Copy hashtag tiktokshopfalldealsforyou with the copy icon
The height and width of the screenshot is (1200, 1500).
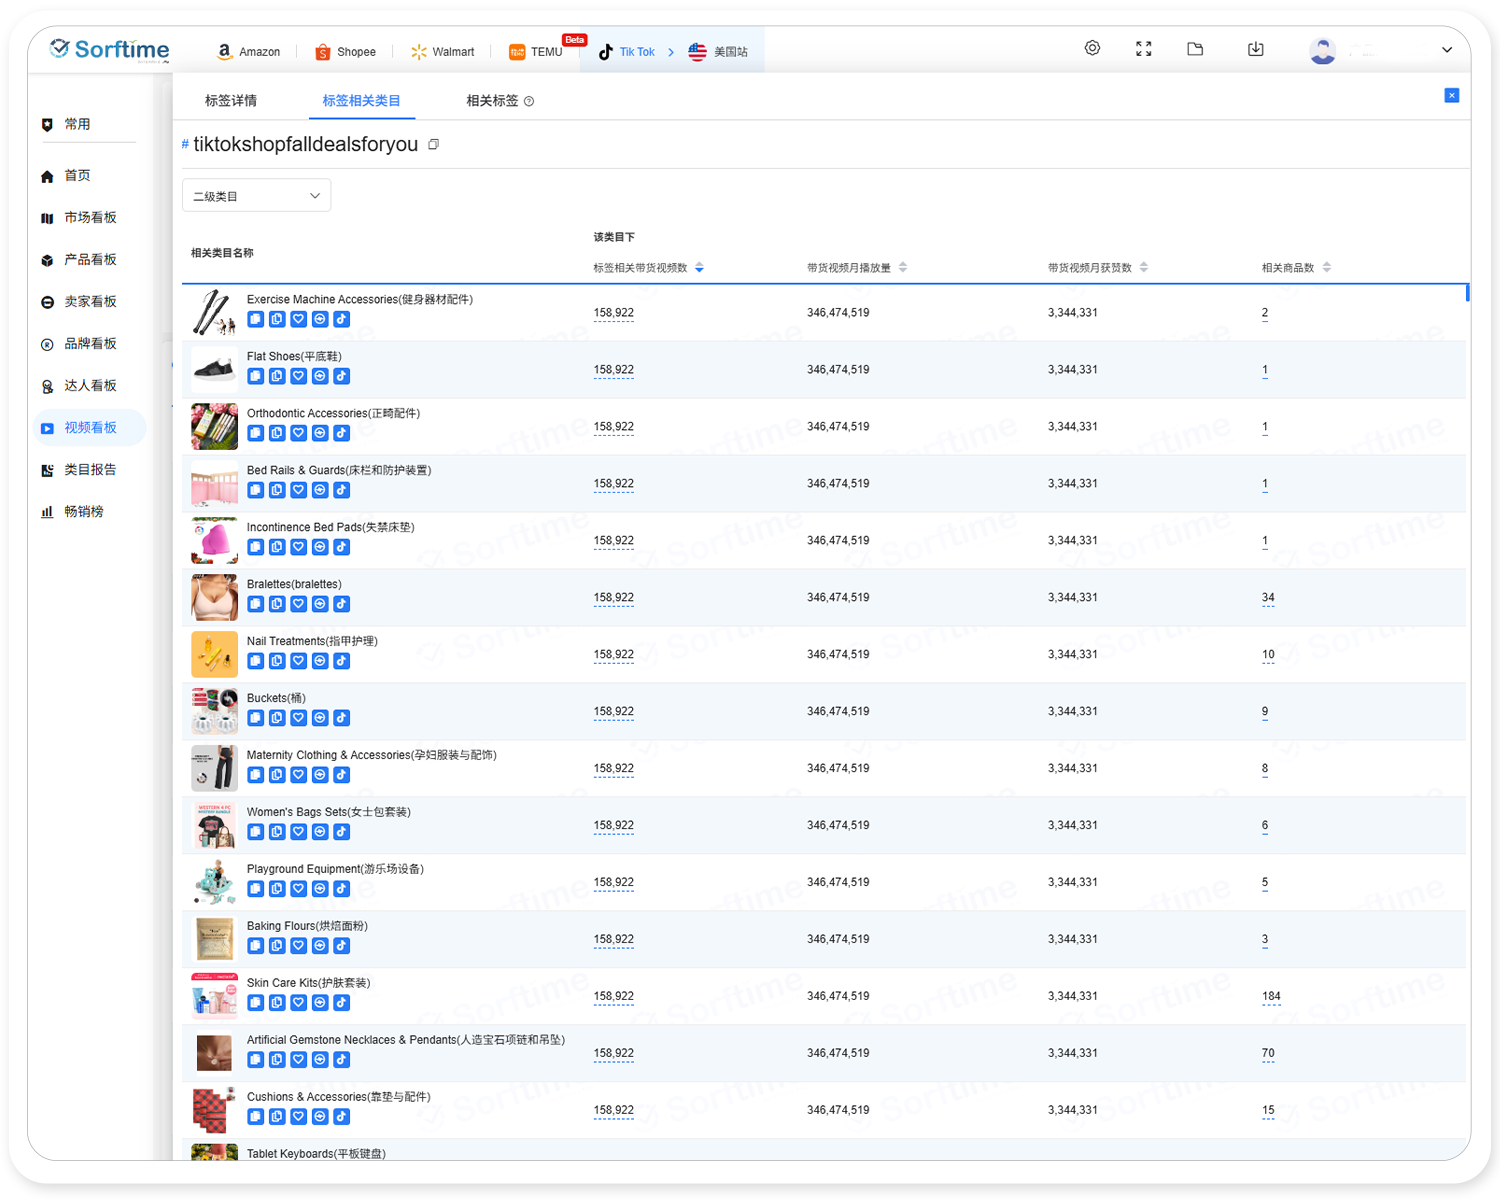click(x=434, y=145)
